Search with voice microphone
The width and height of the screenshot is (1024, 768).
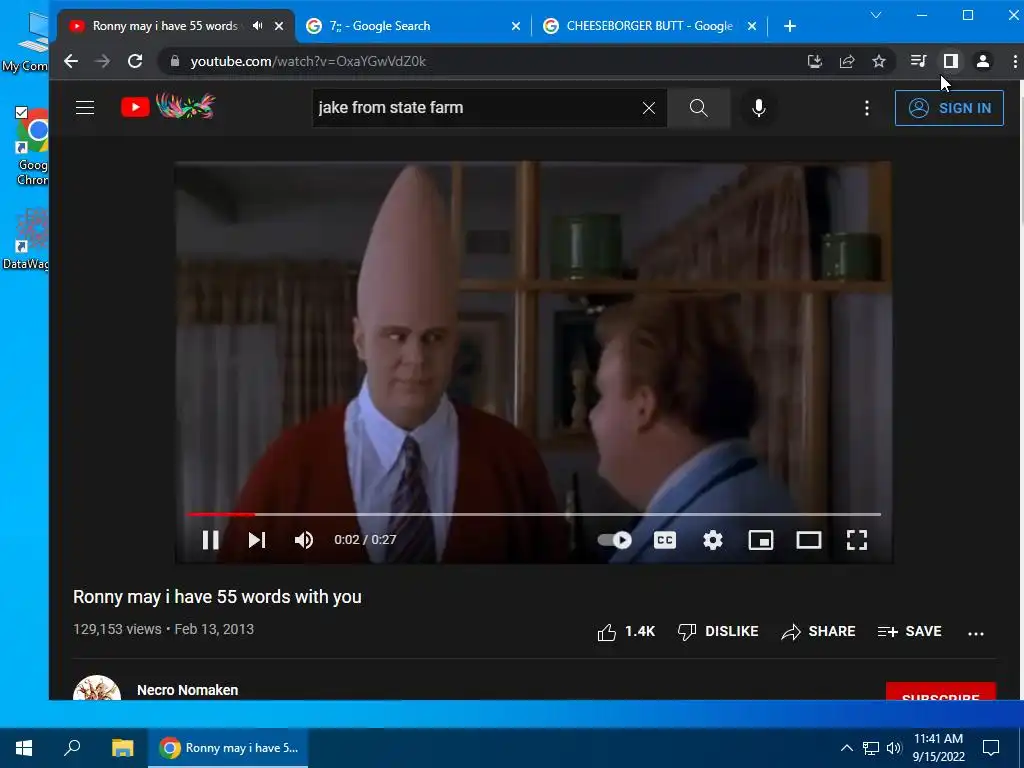click(758, 108)
